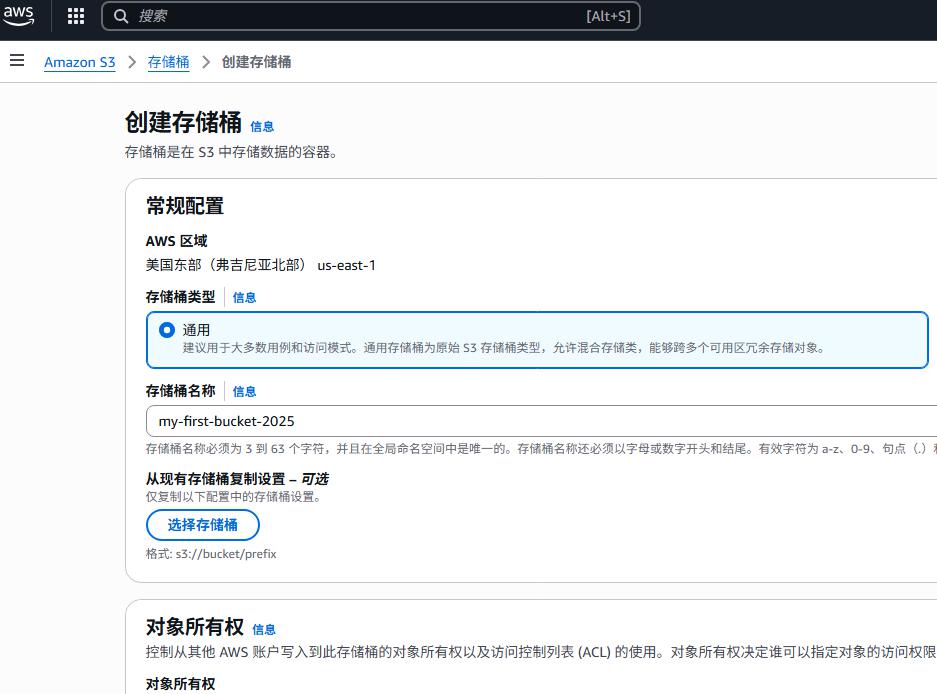Open 信息 link next to 存储桶类型
This screenshot has height=694, width=937.
point(244,297)
